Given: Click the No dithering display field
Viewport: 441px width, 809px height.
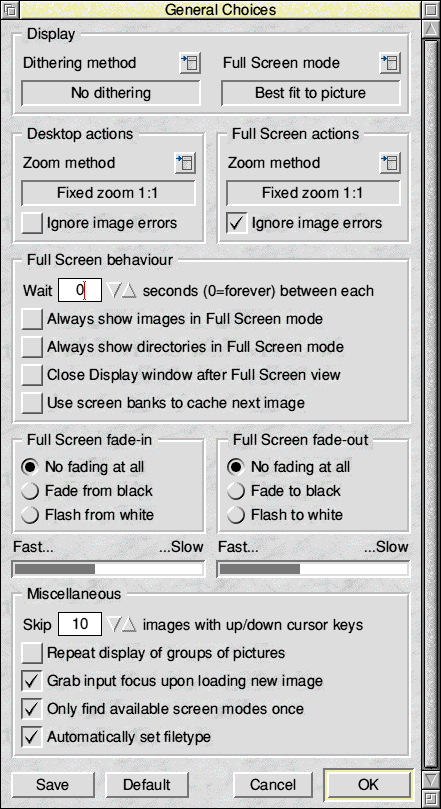Looking at the screenshot, I should (x=110, y=93).
